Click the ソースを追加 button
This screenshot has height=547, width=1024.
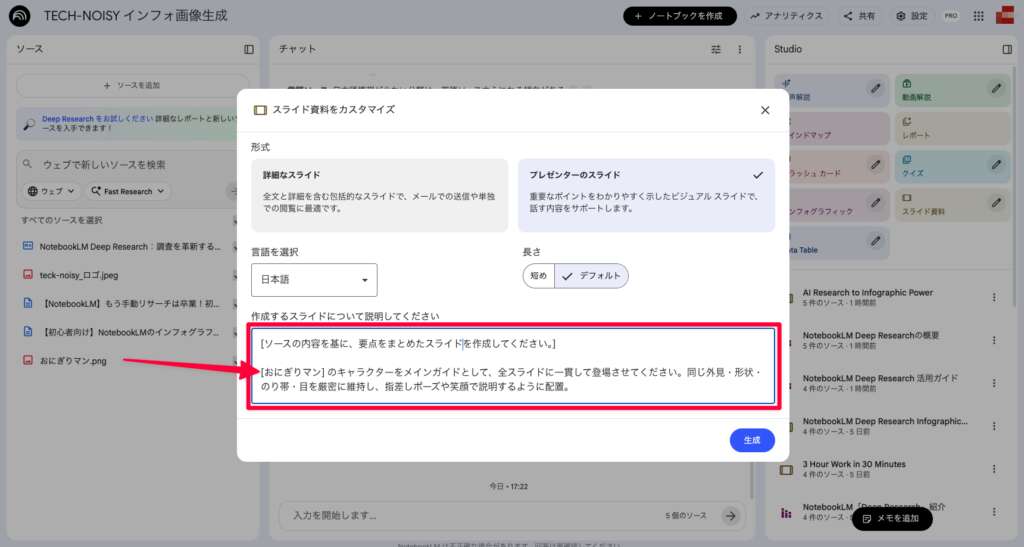[132, 86]
